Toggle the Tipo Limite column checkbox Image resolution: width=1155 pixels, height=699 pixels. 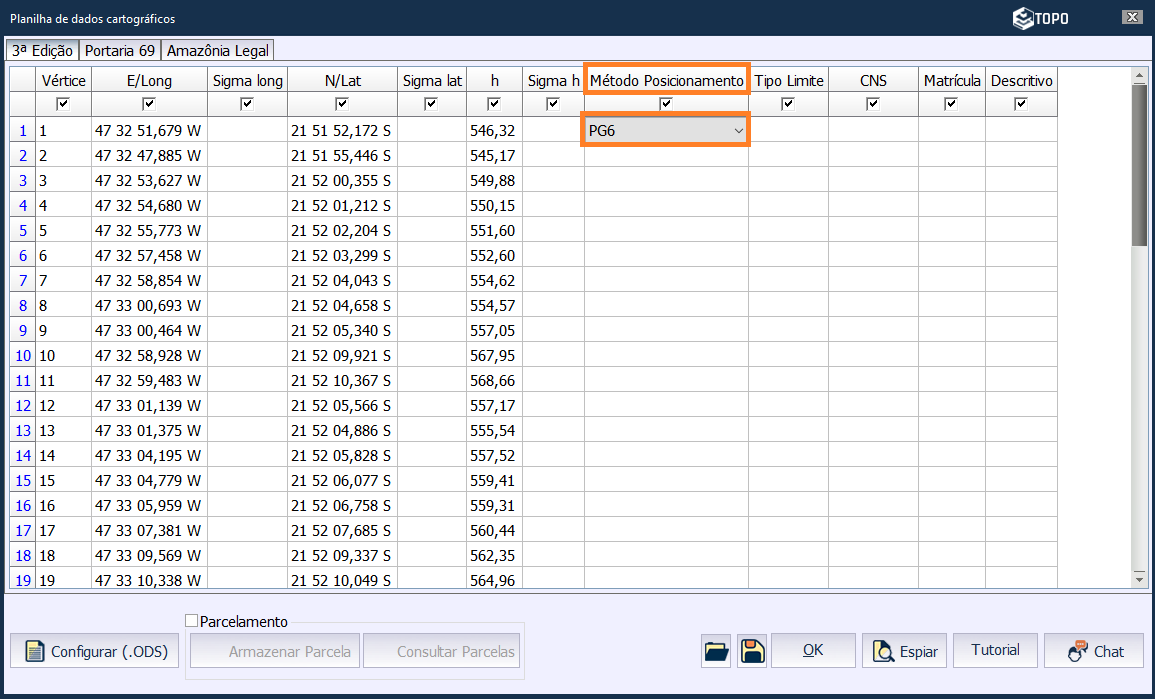788,104
